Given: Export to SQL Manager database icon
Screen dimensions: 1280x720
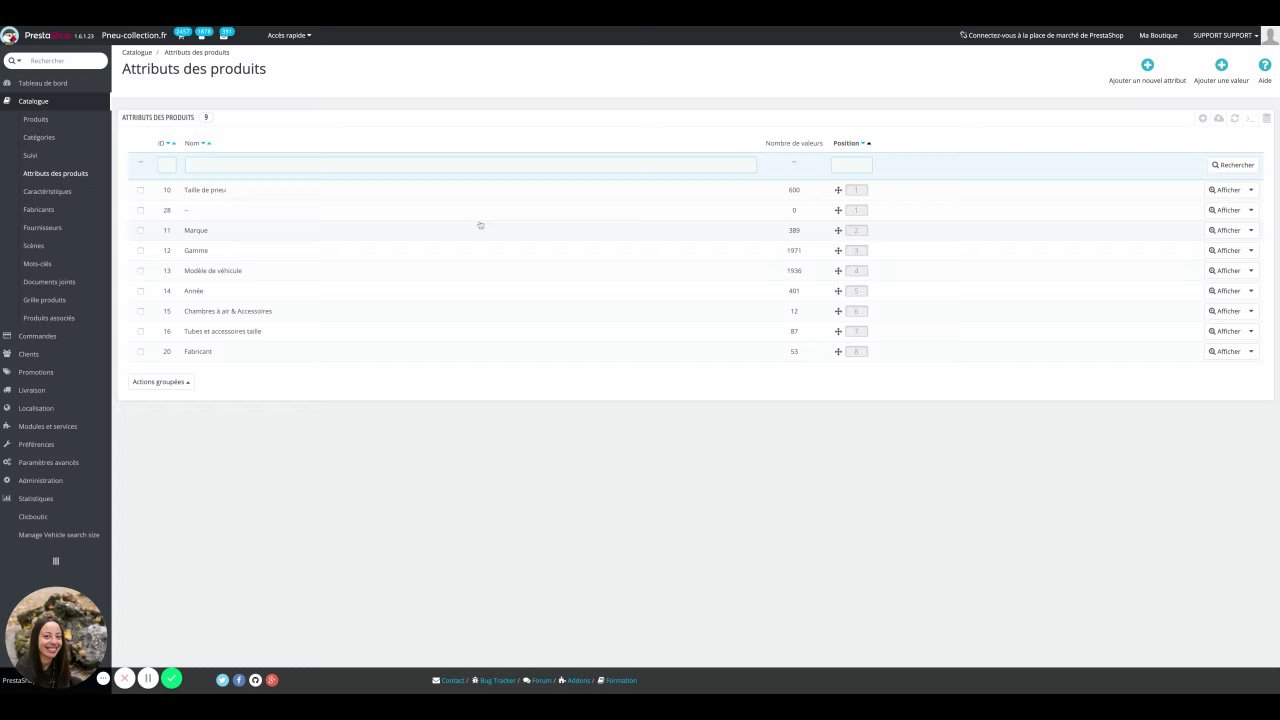Looking at the screenshot, I should (1266, 118).
